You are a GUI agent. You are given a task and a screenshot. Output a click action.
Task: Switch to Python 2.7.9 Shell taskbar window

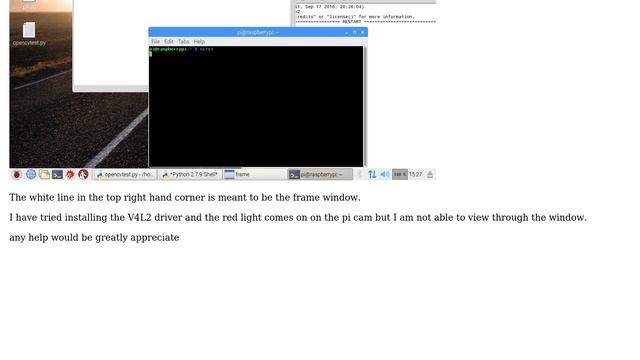point(190,174)
